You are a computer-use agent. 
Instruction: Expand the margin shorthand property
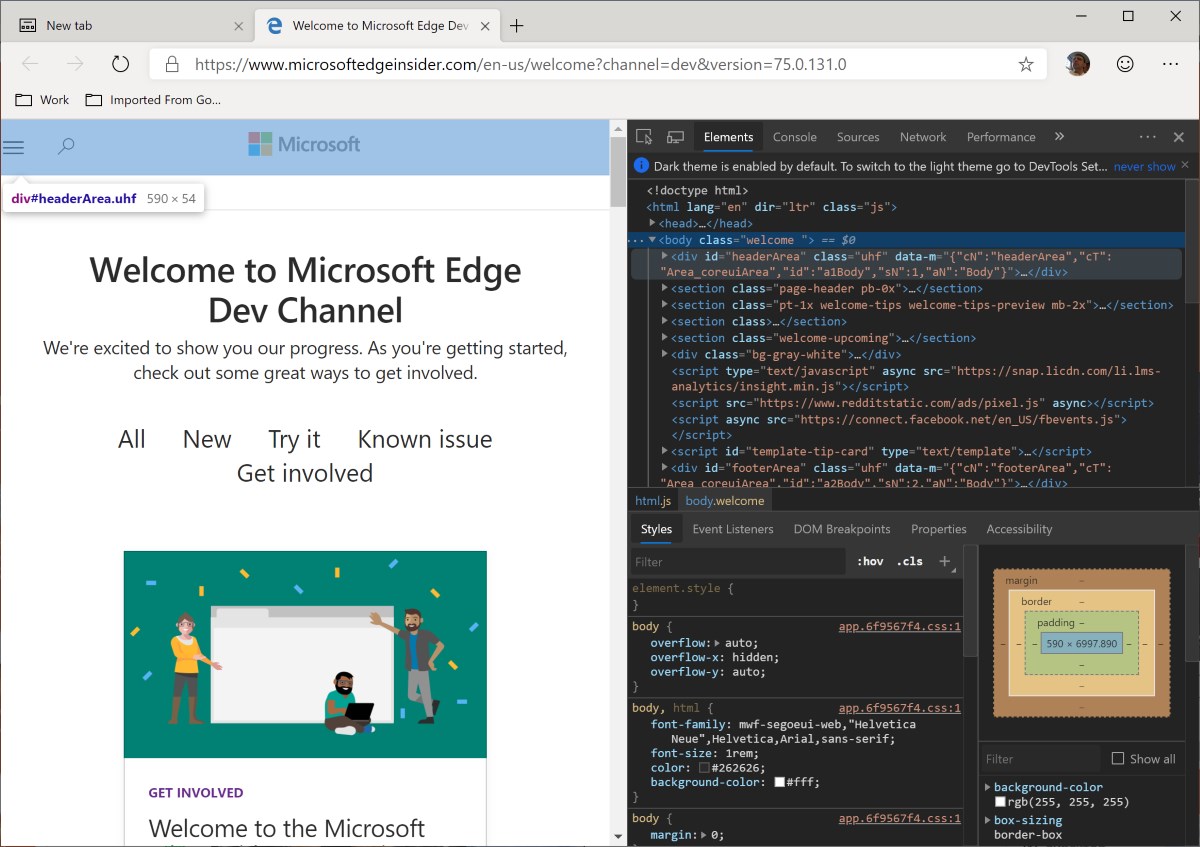click(703, 834)
